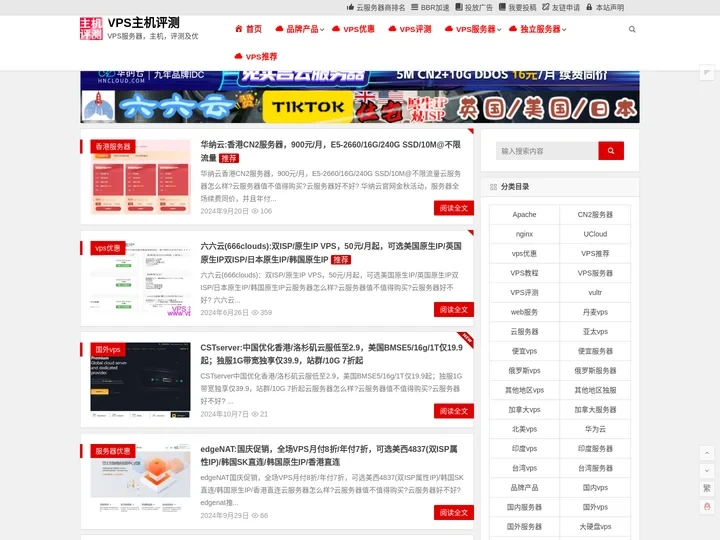Select 丹麦vps category
The width and height of the screenshot is (720, 540).
click(x=595, y=312)
